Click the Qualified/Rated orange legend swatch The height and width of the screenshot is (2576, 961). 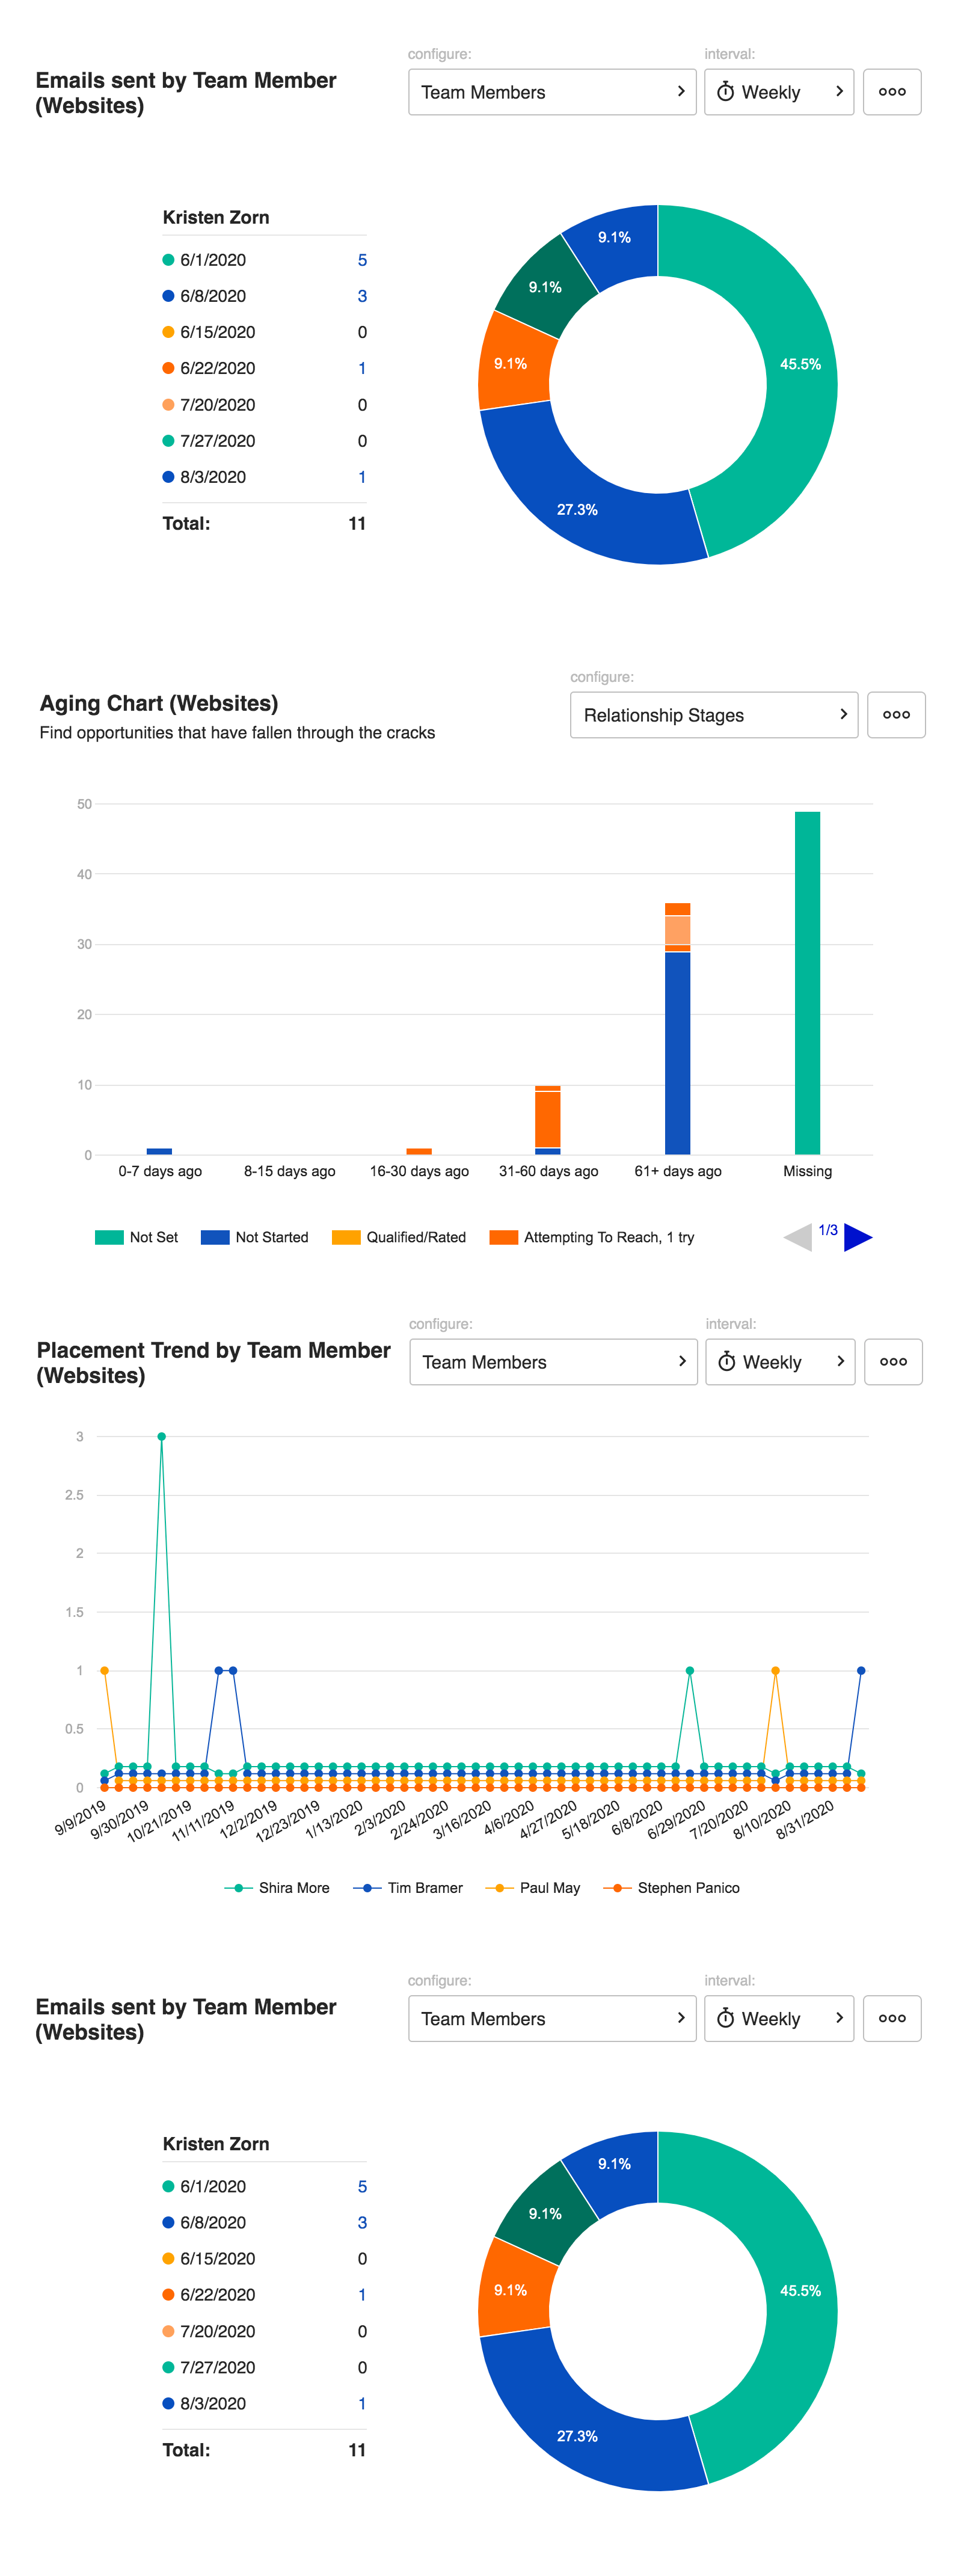pyautogui.click(x=346, y=1237)
